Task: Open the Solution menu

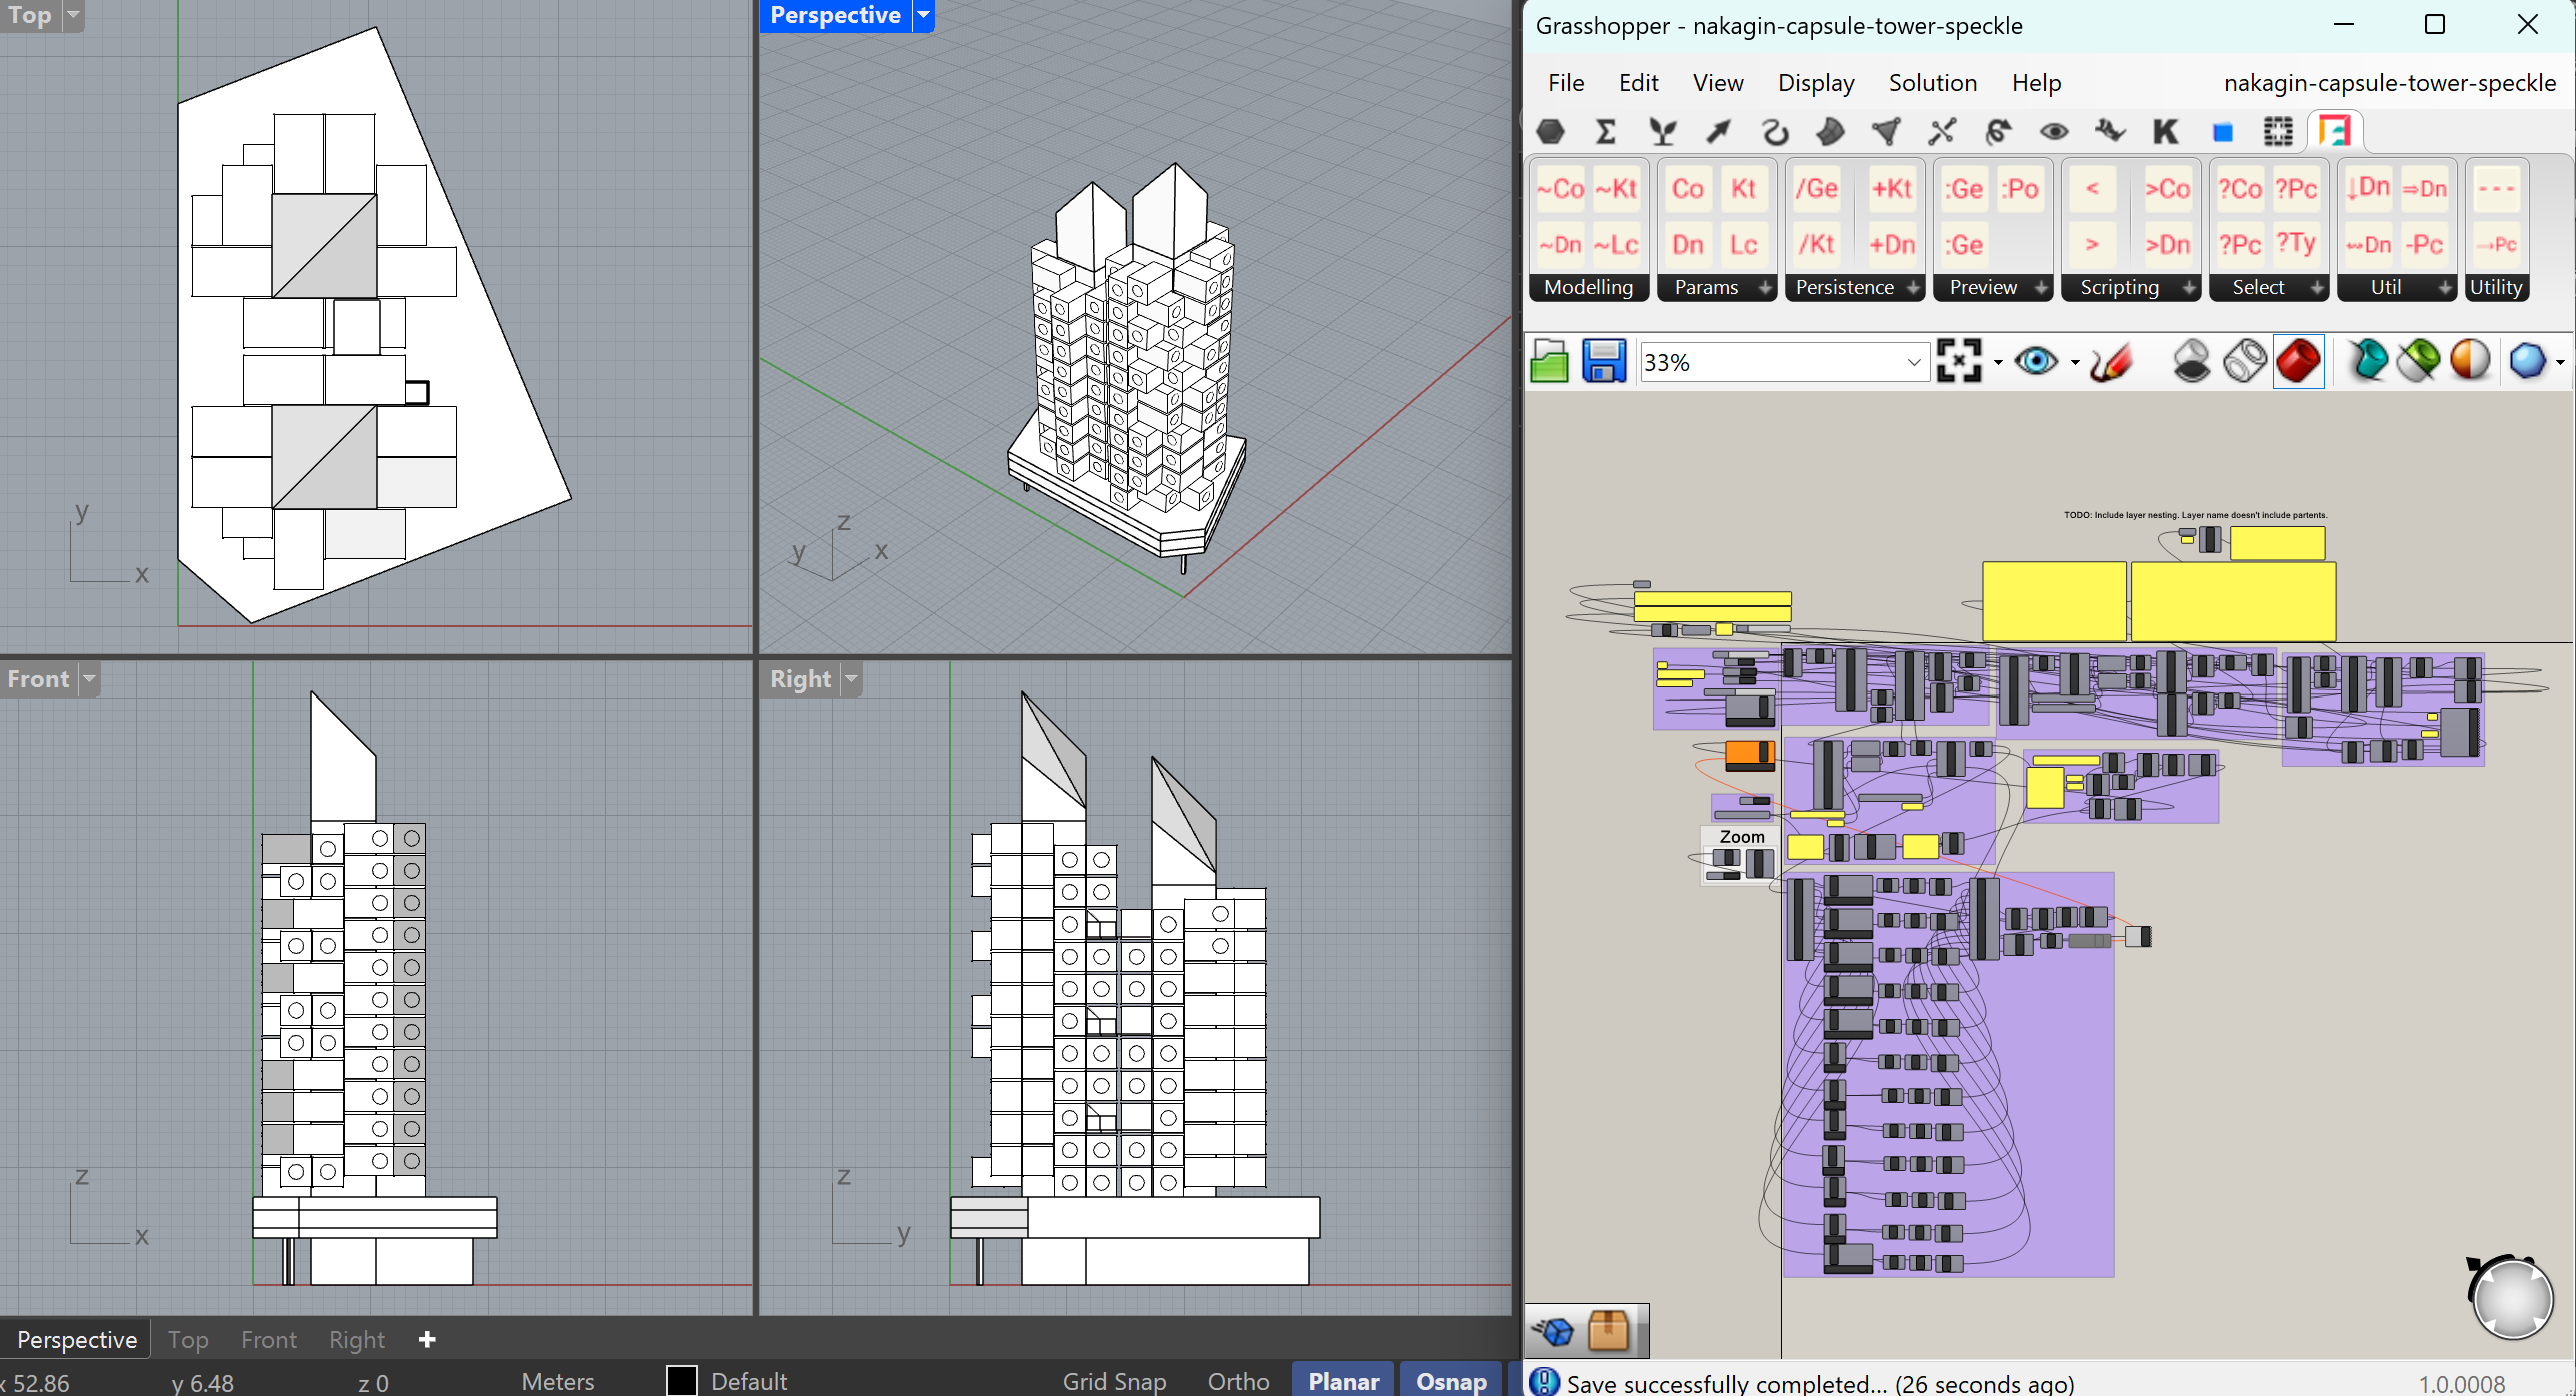Action: click(1932, 83)
